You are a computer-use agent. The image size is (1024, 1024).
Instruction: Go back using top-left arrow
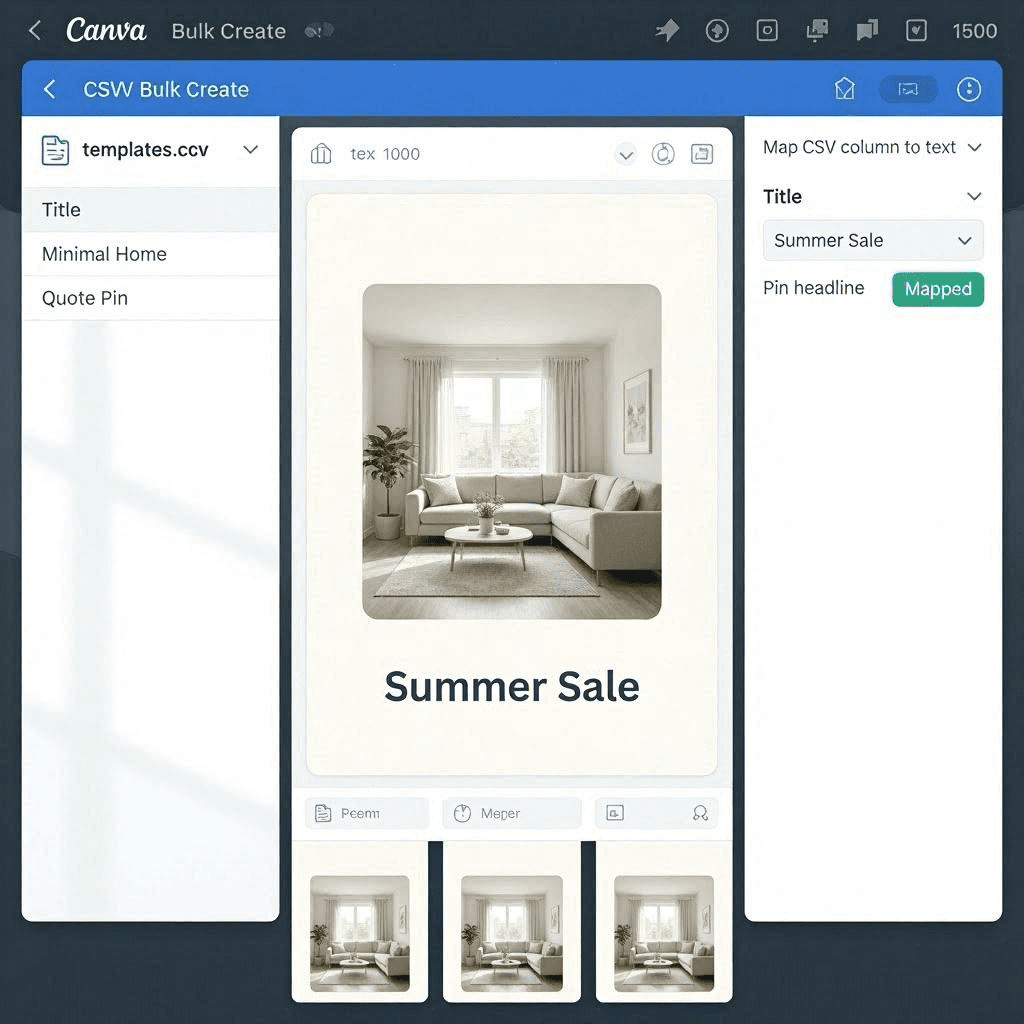click(x=35, y=30)
